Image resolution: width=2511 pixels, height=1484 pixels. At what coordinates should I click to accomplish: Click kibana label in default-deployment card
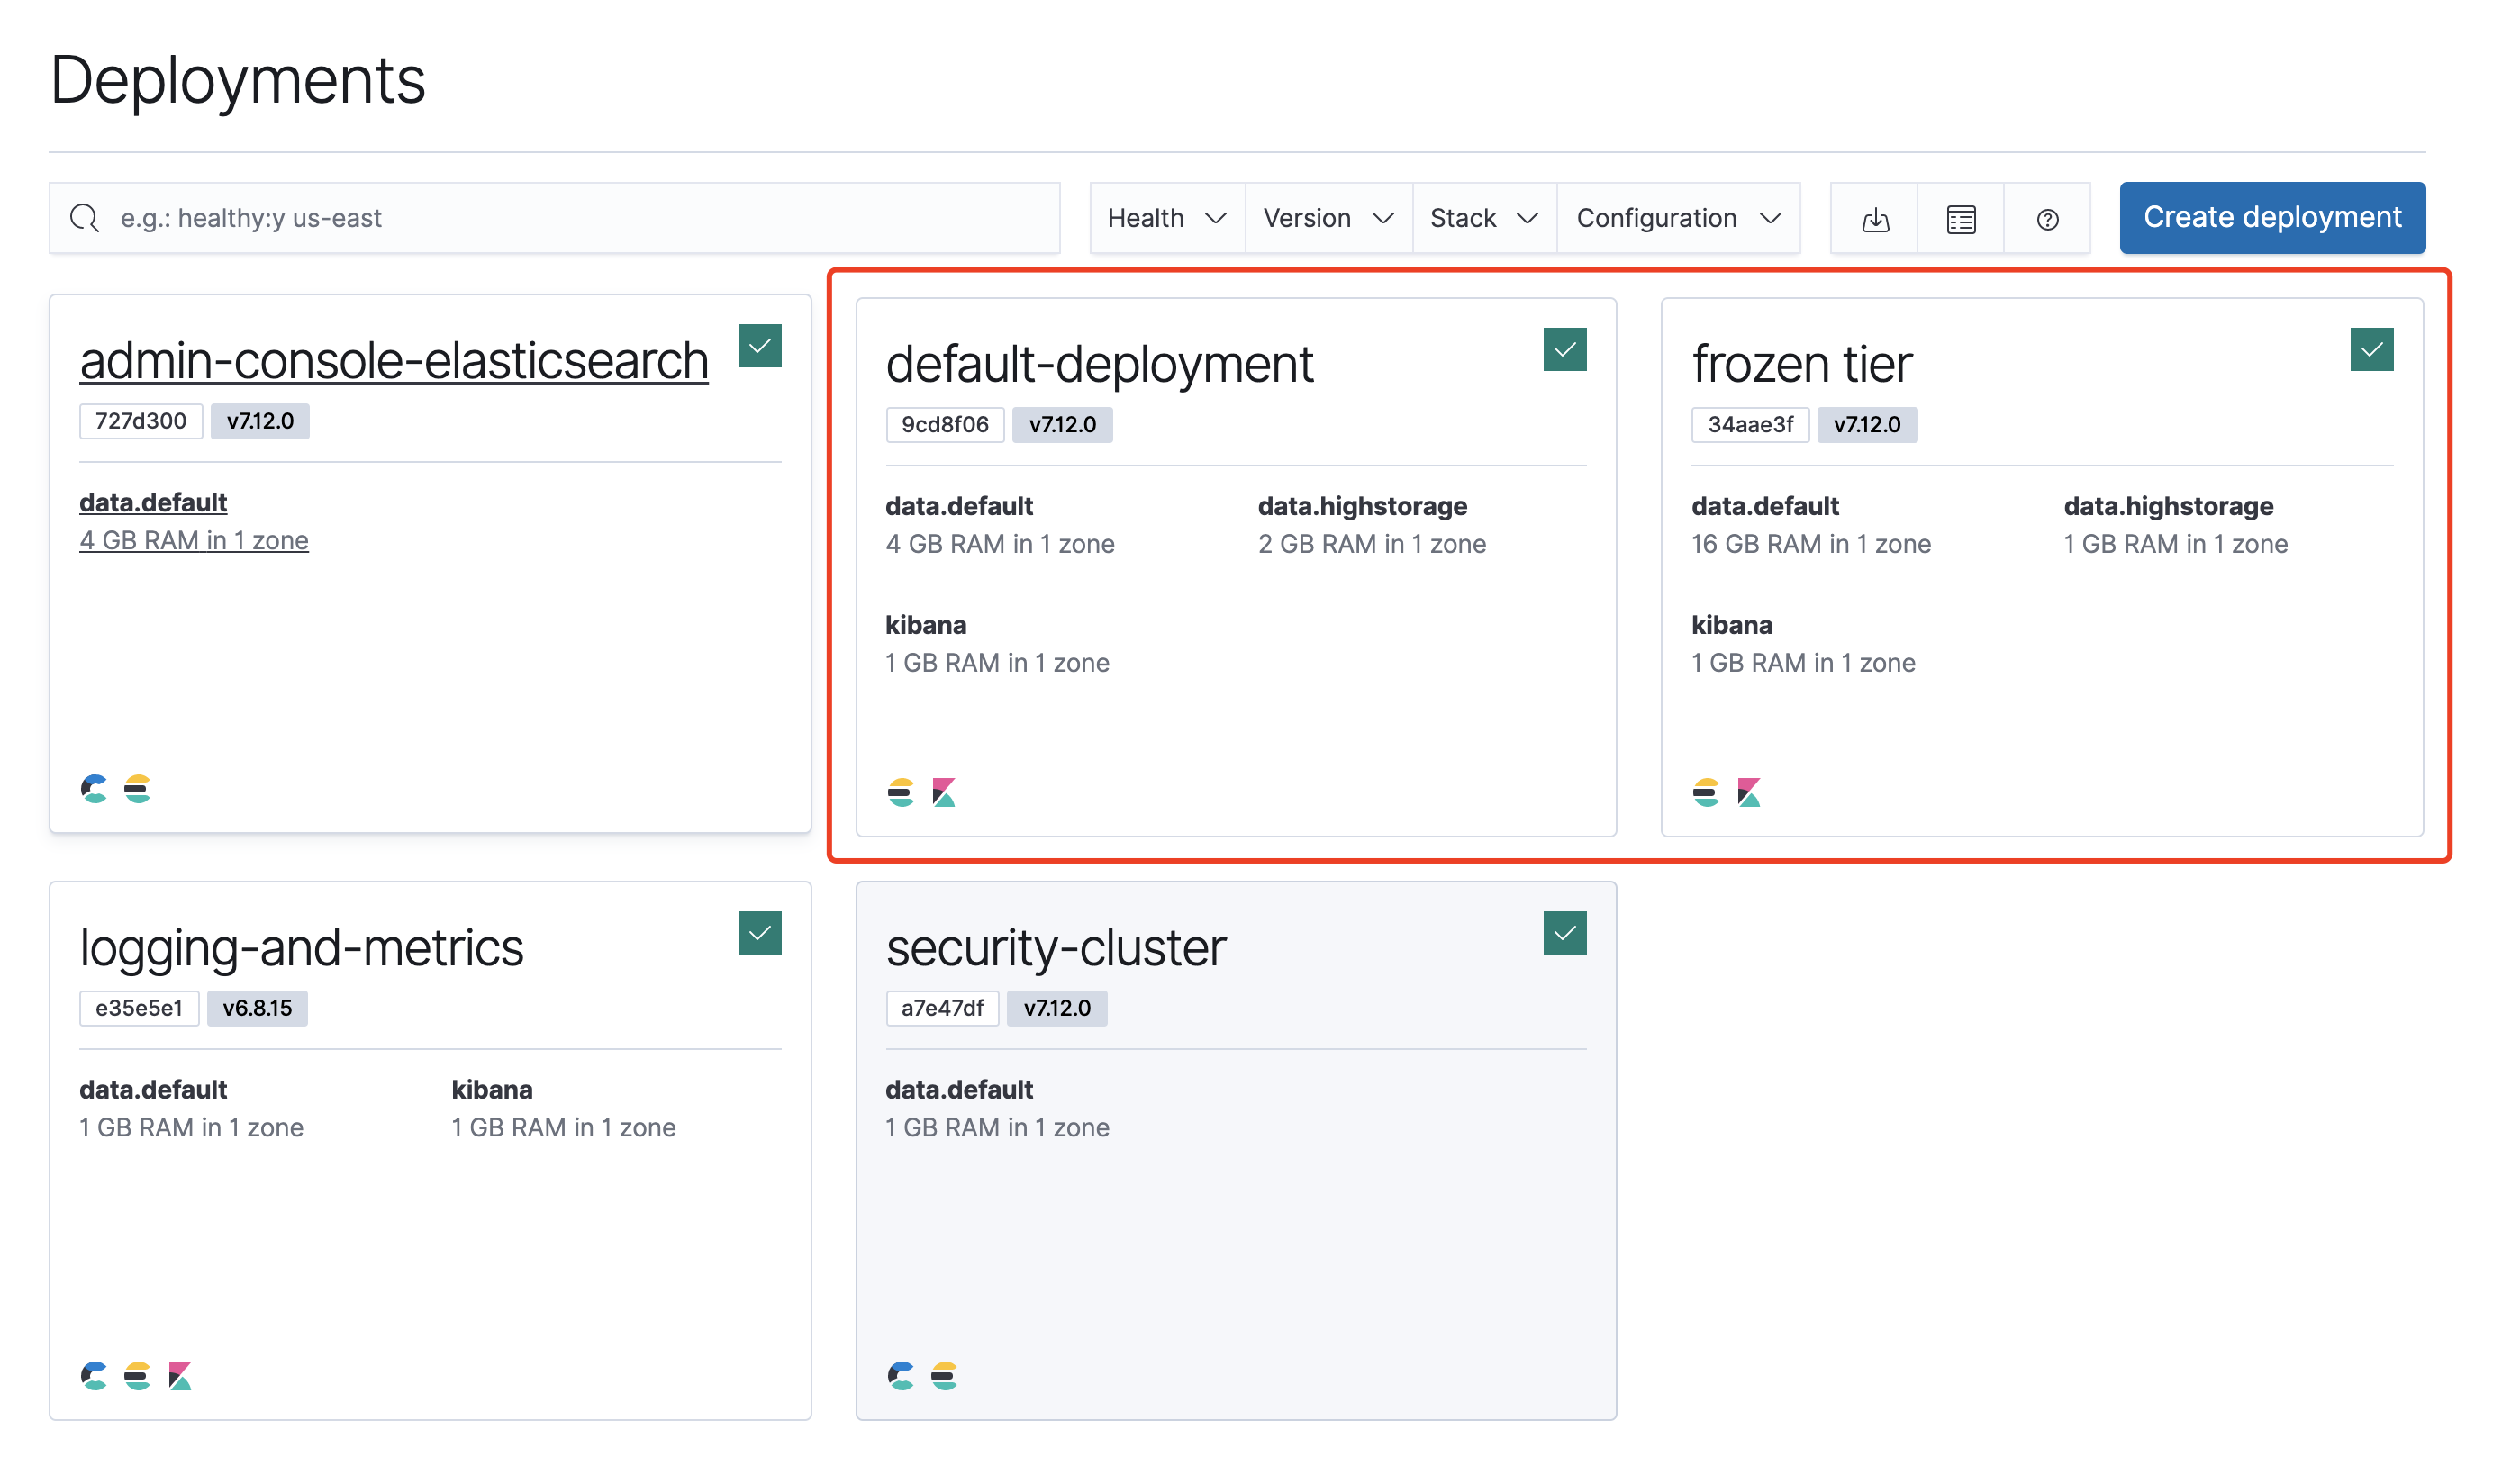coord(926,625)
